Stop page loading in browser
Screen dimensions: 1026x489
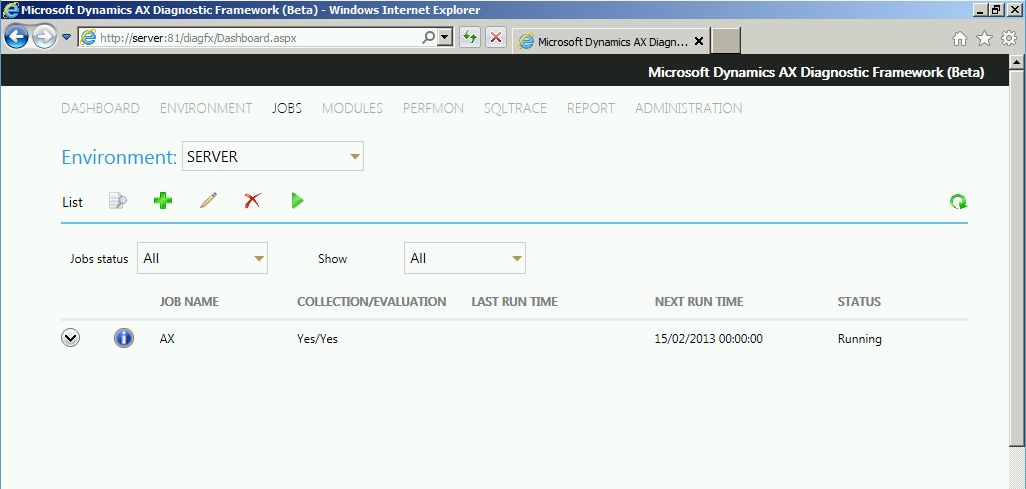[496, 37]
